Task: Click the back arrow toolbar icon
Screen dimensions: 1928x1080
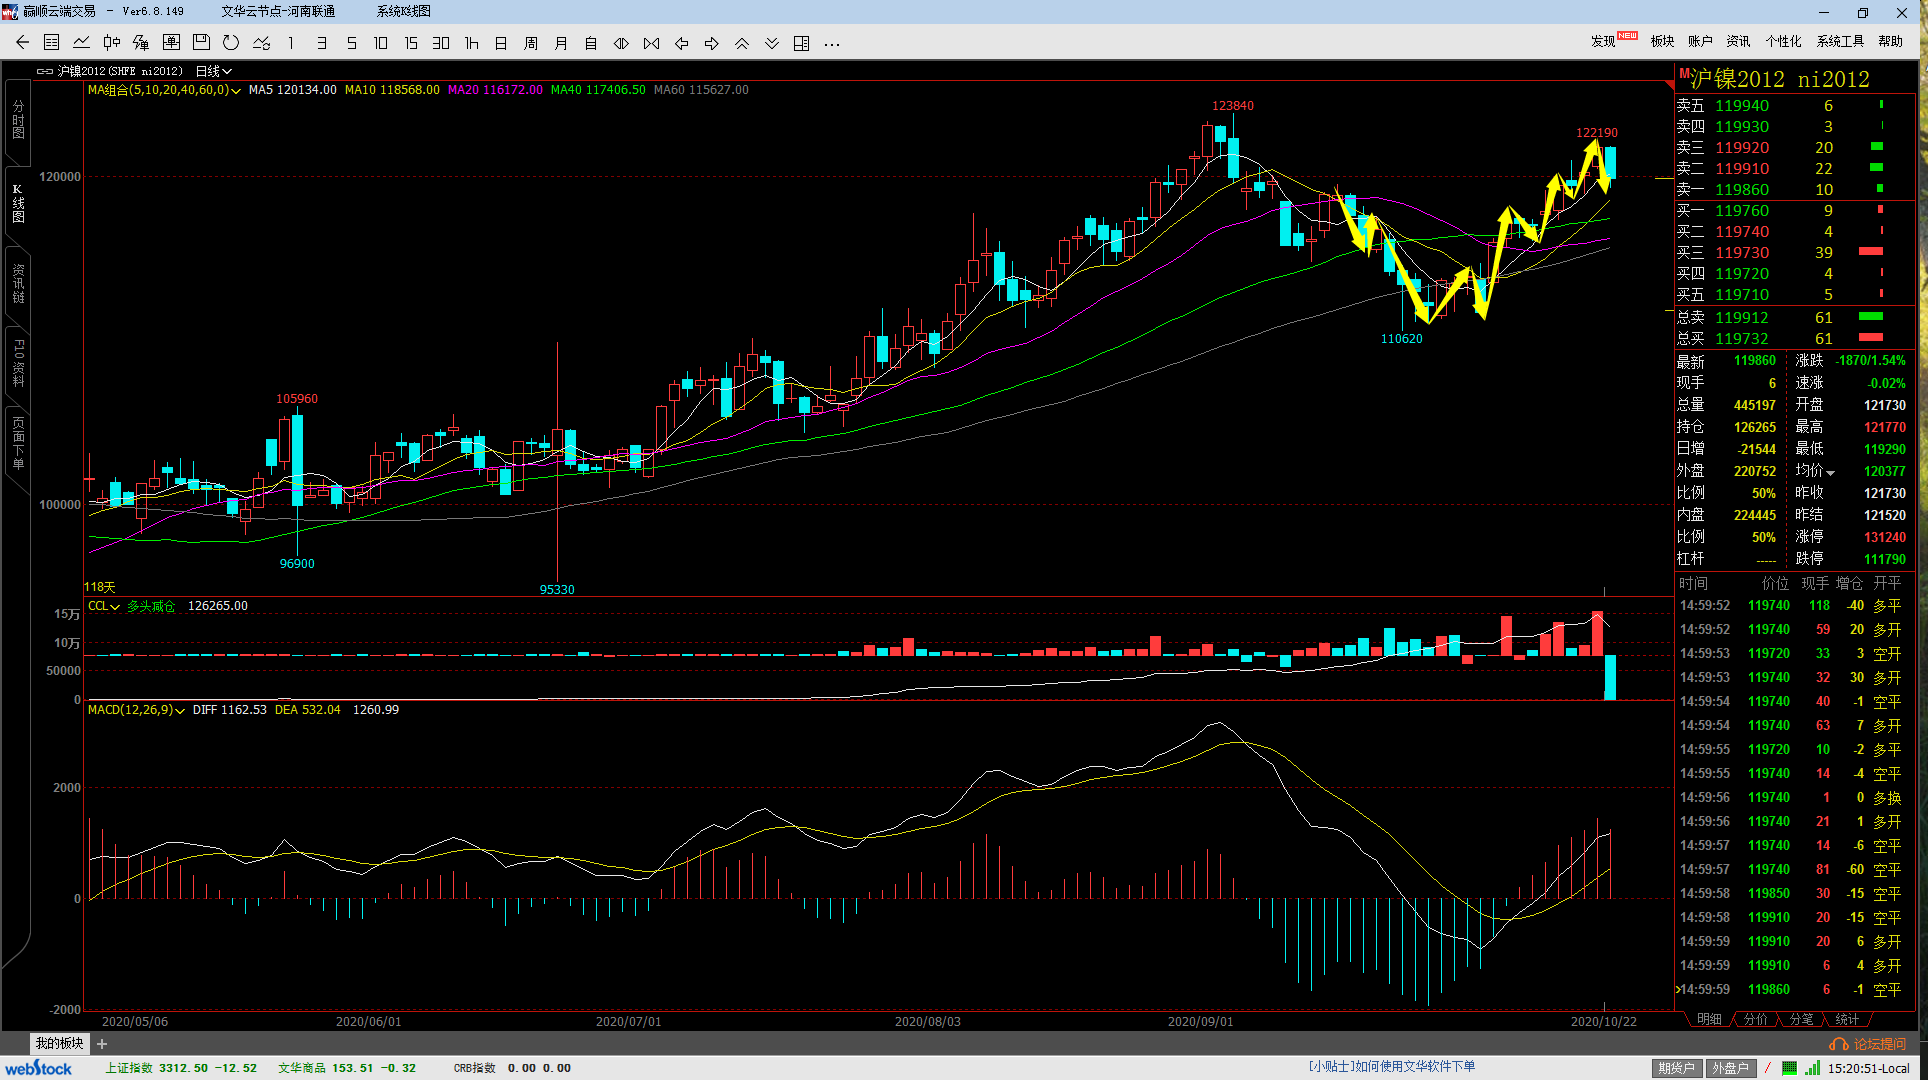Action: (22, 43)
